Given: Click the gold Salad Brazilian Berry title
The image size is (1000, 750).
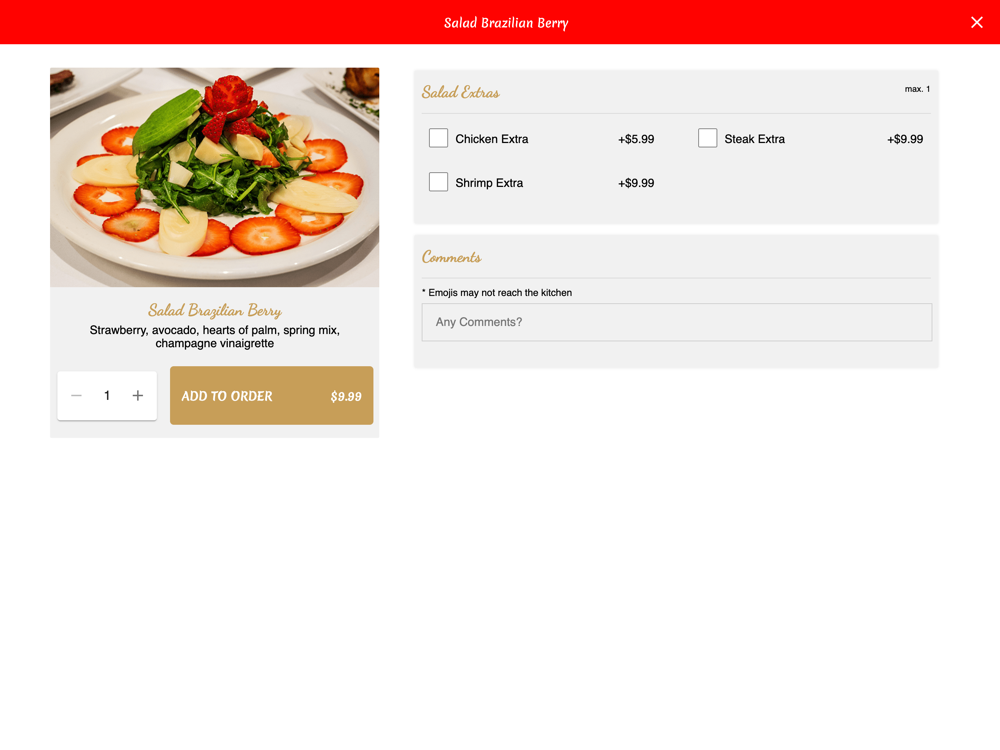Looking at the screenshot, I should coord(215,311).
